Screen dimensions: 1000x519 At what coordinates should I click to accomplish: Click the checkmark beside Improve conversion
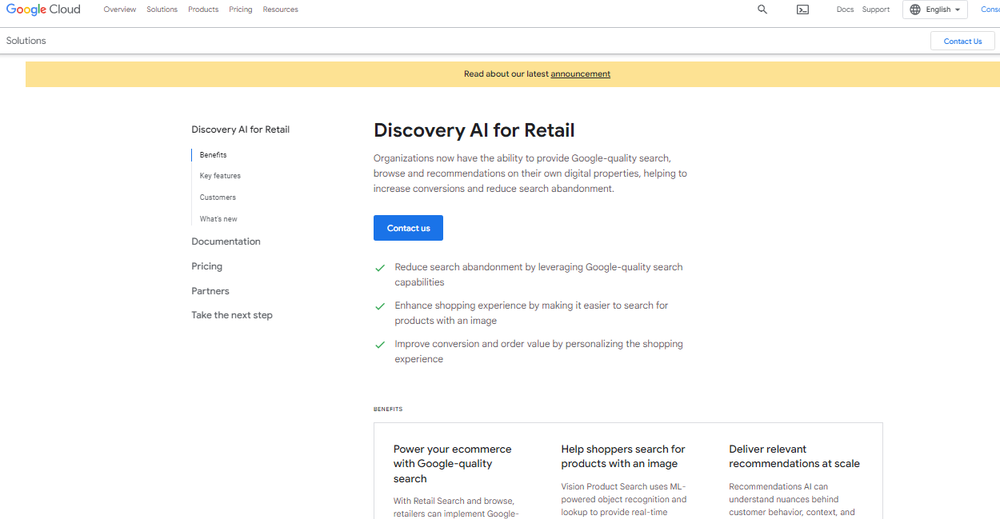380,344
